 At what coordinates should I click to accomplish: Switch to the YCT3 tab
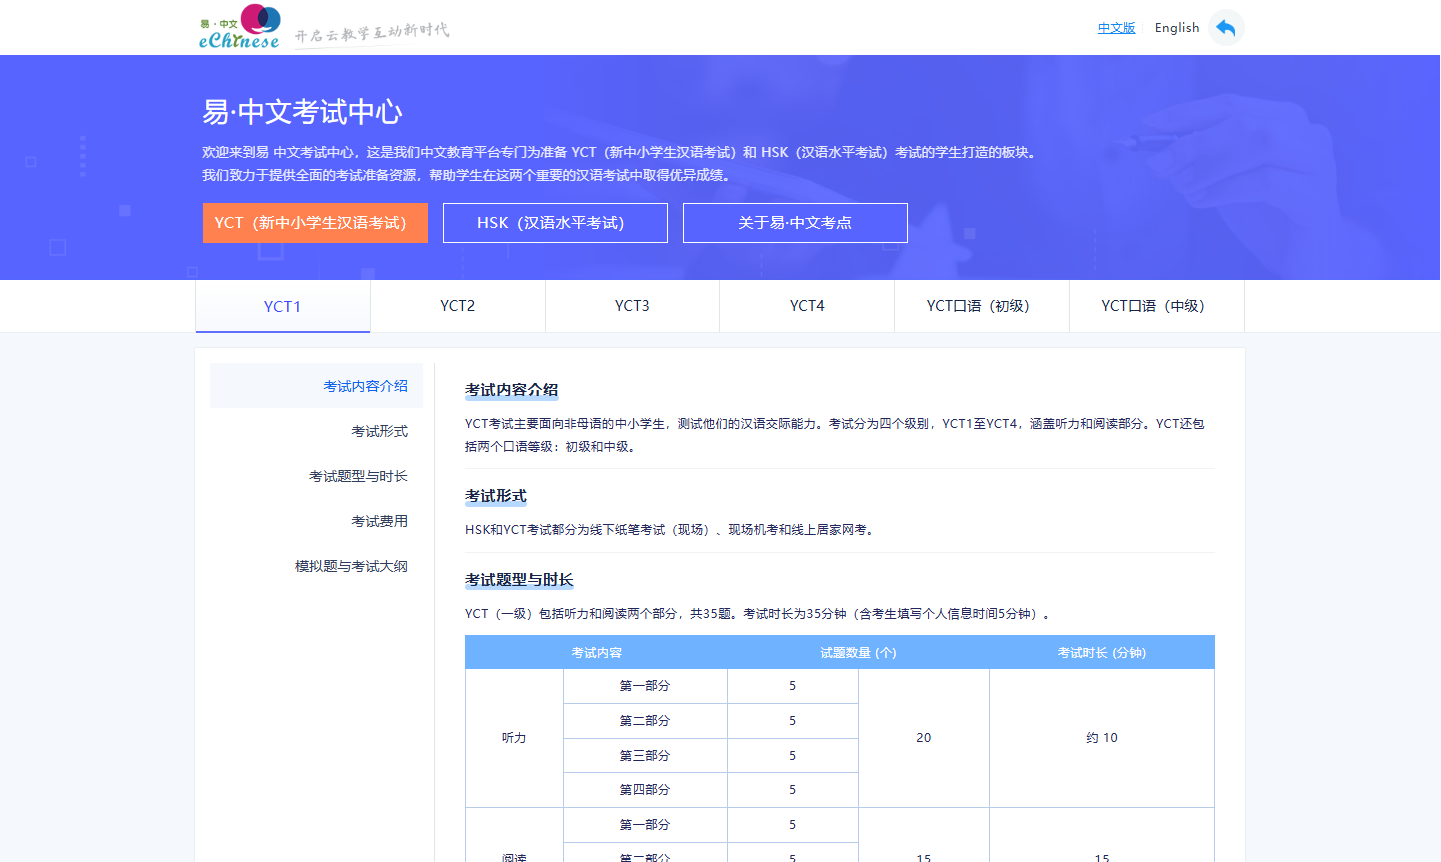[x=632, y=306]
